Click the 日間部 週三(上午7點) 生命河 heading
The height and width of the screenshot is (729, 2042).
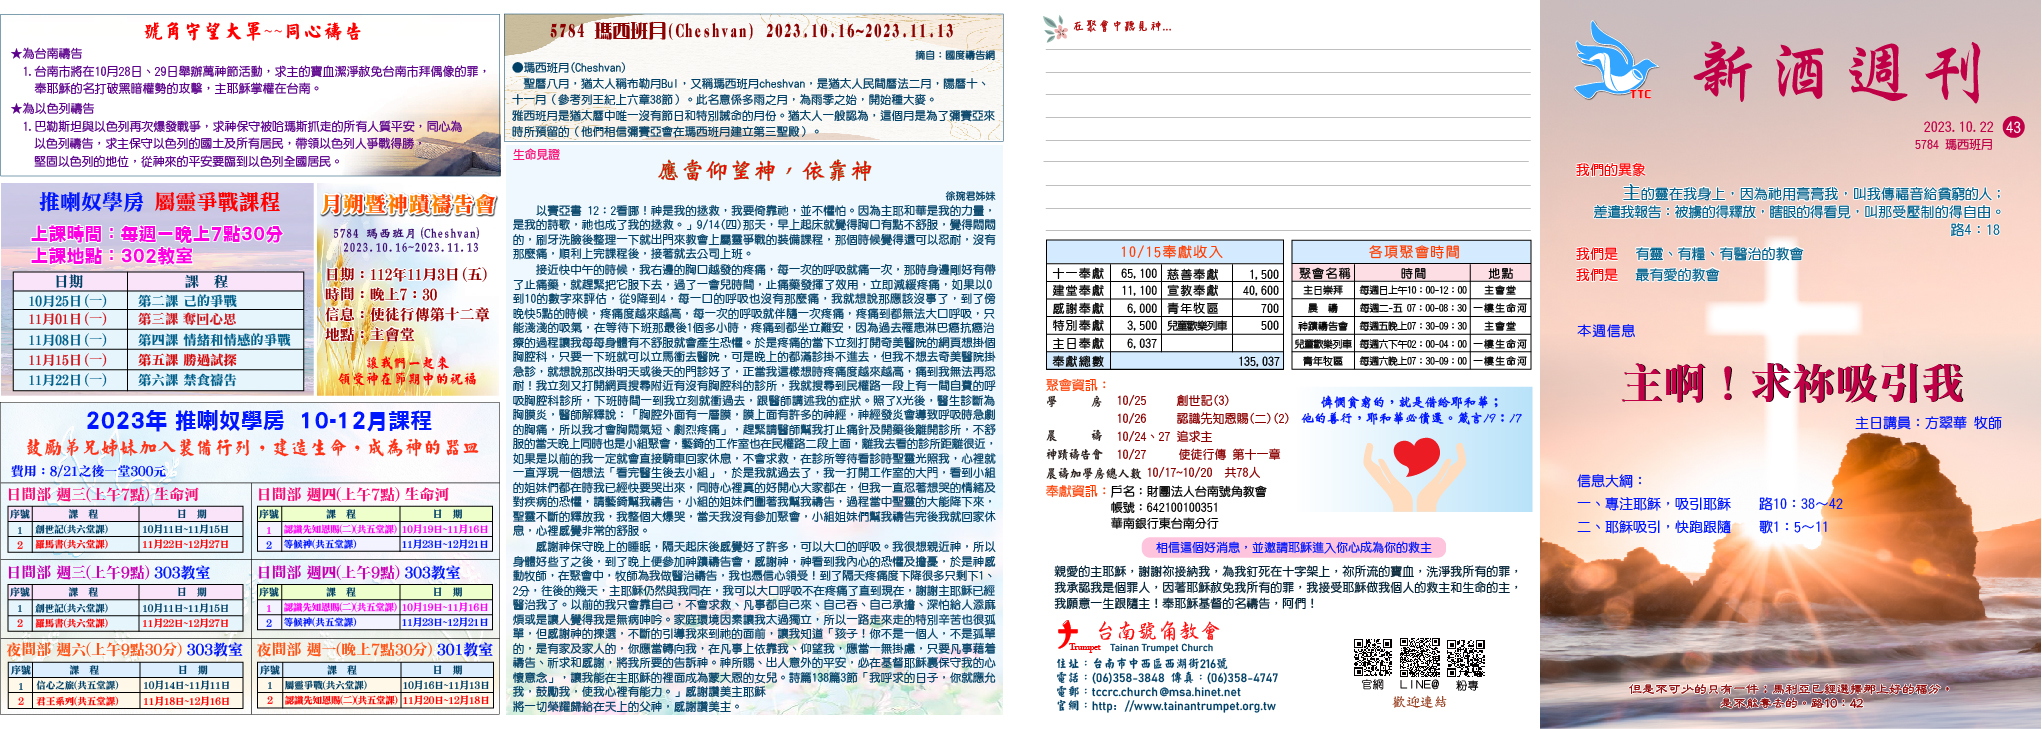click(x=104, y=494)
